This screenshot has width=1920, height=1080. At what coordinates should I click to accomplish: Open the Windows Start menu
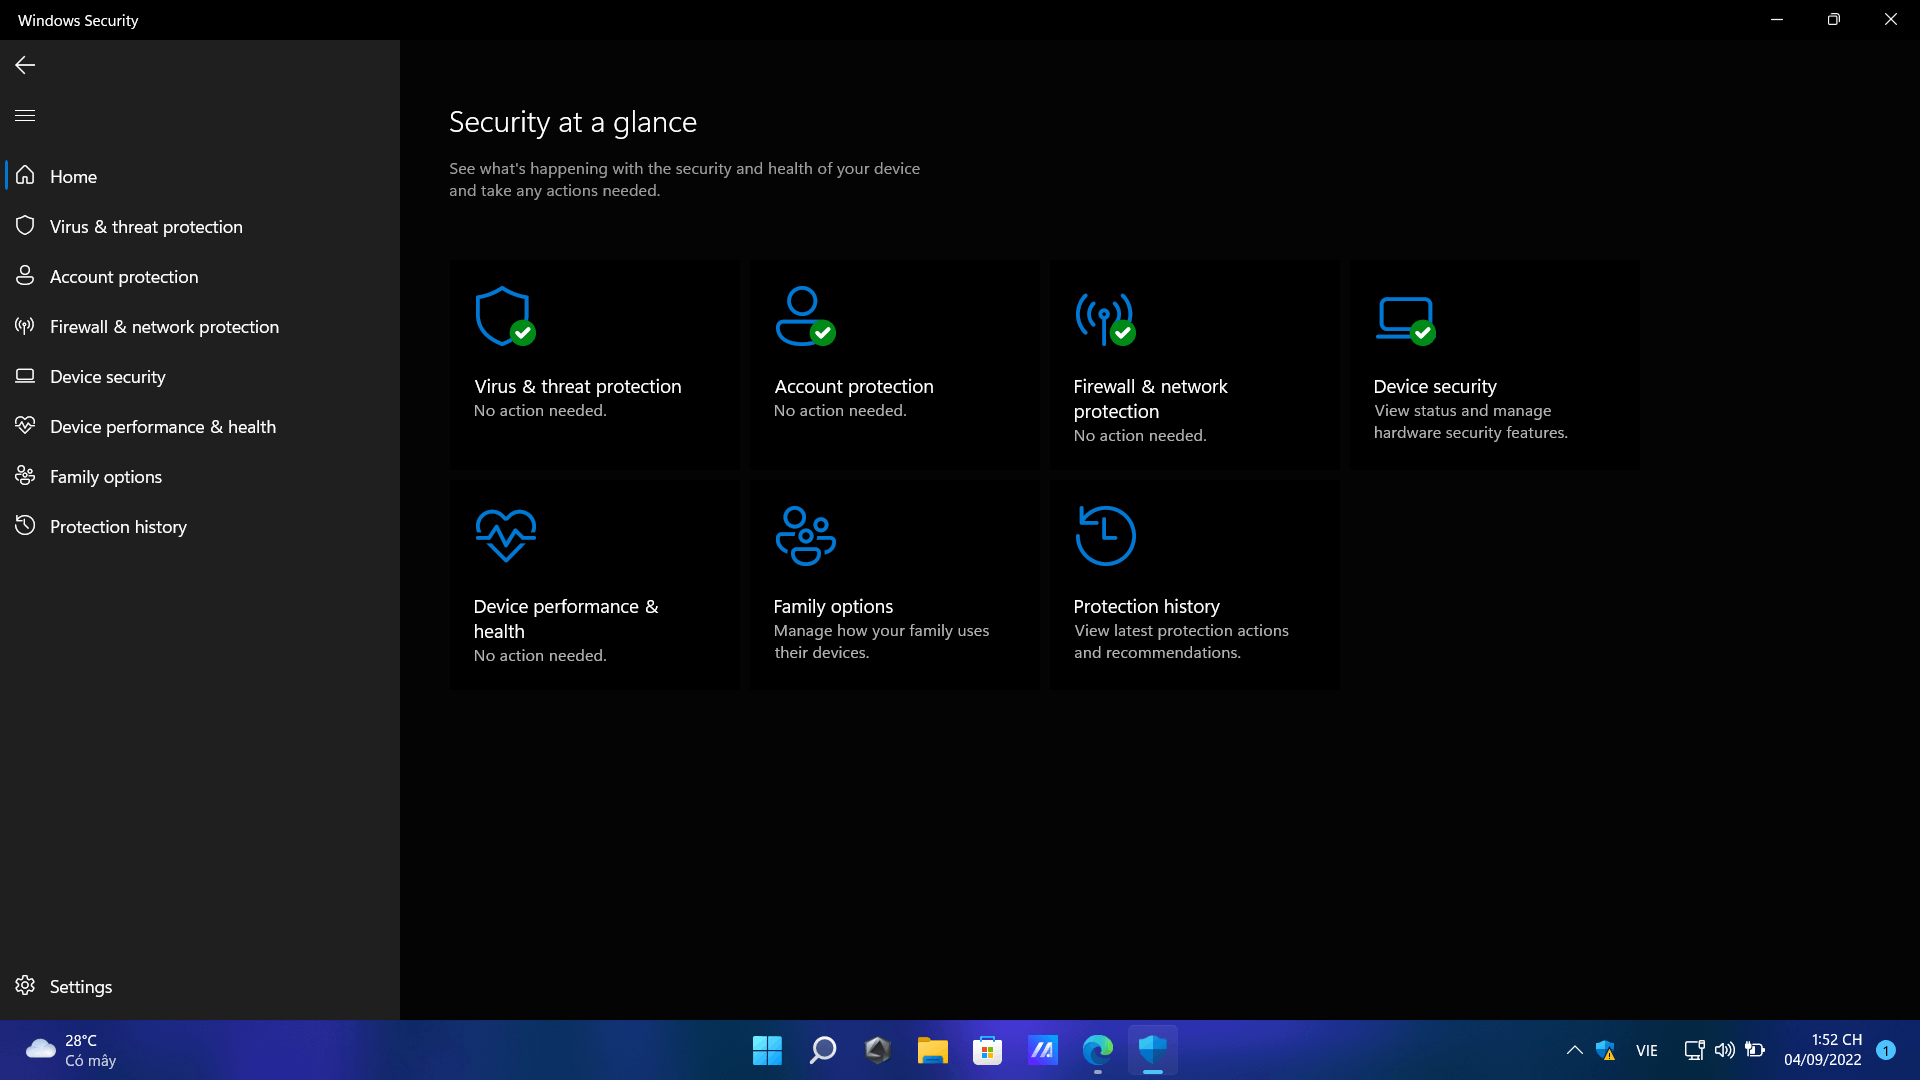pyautogui.click(x=767, y=1050)
